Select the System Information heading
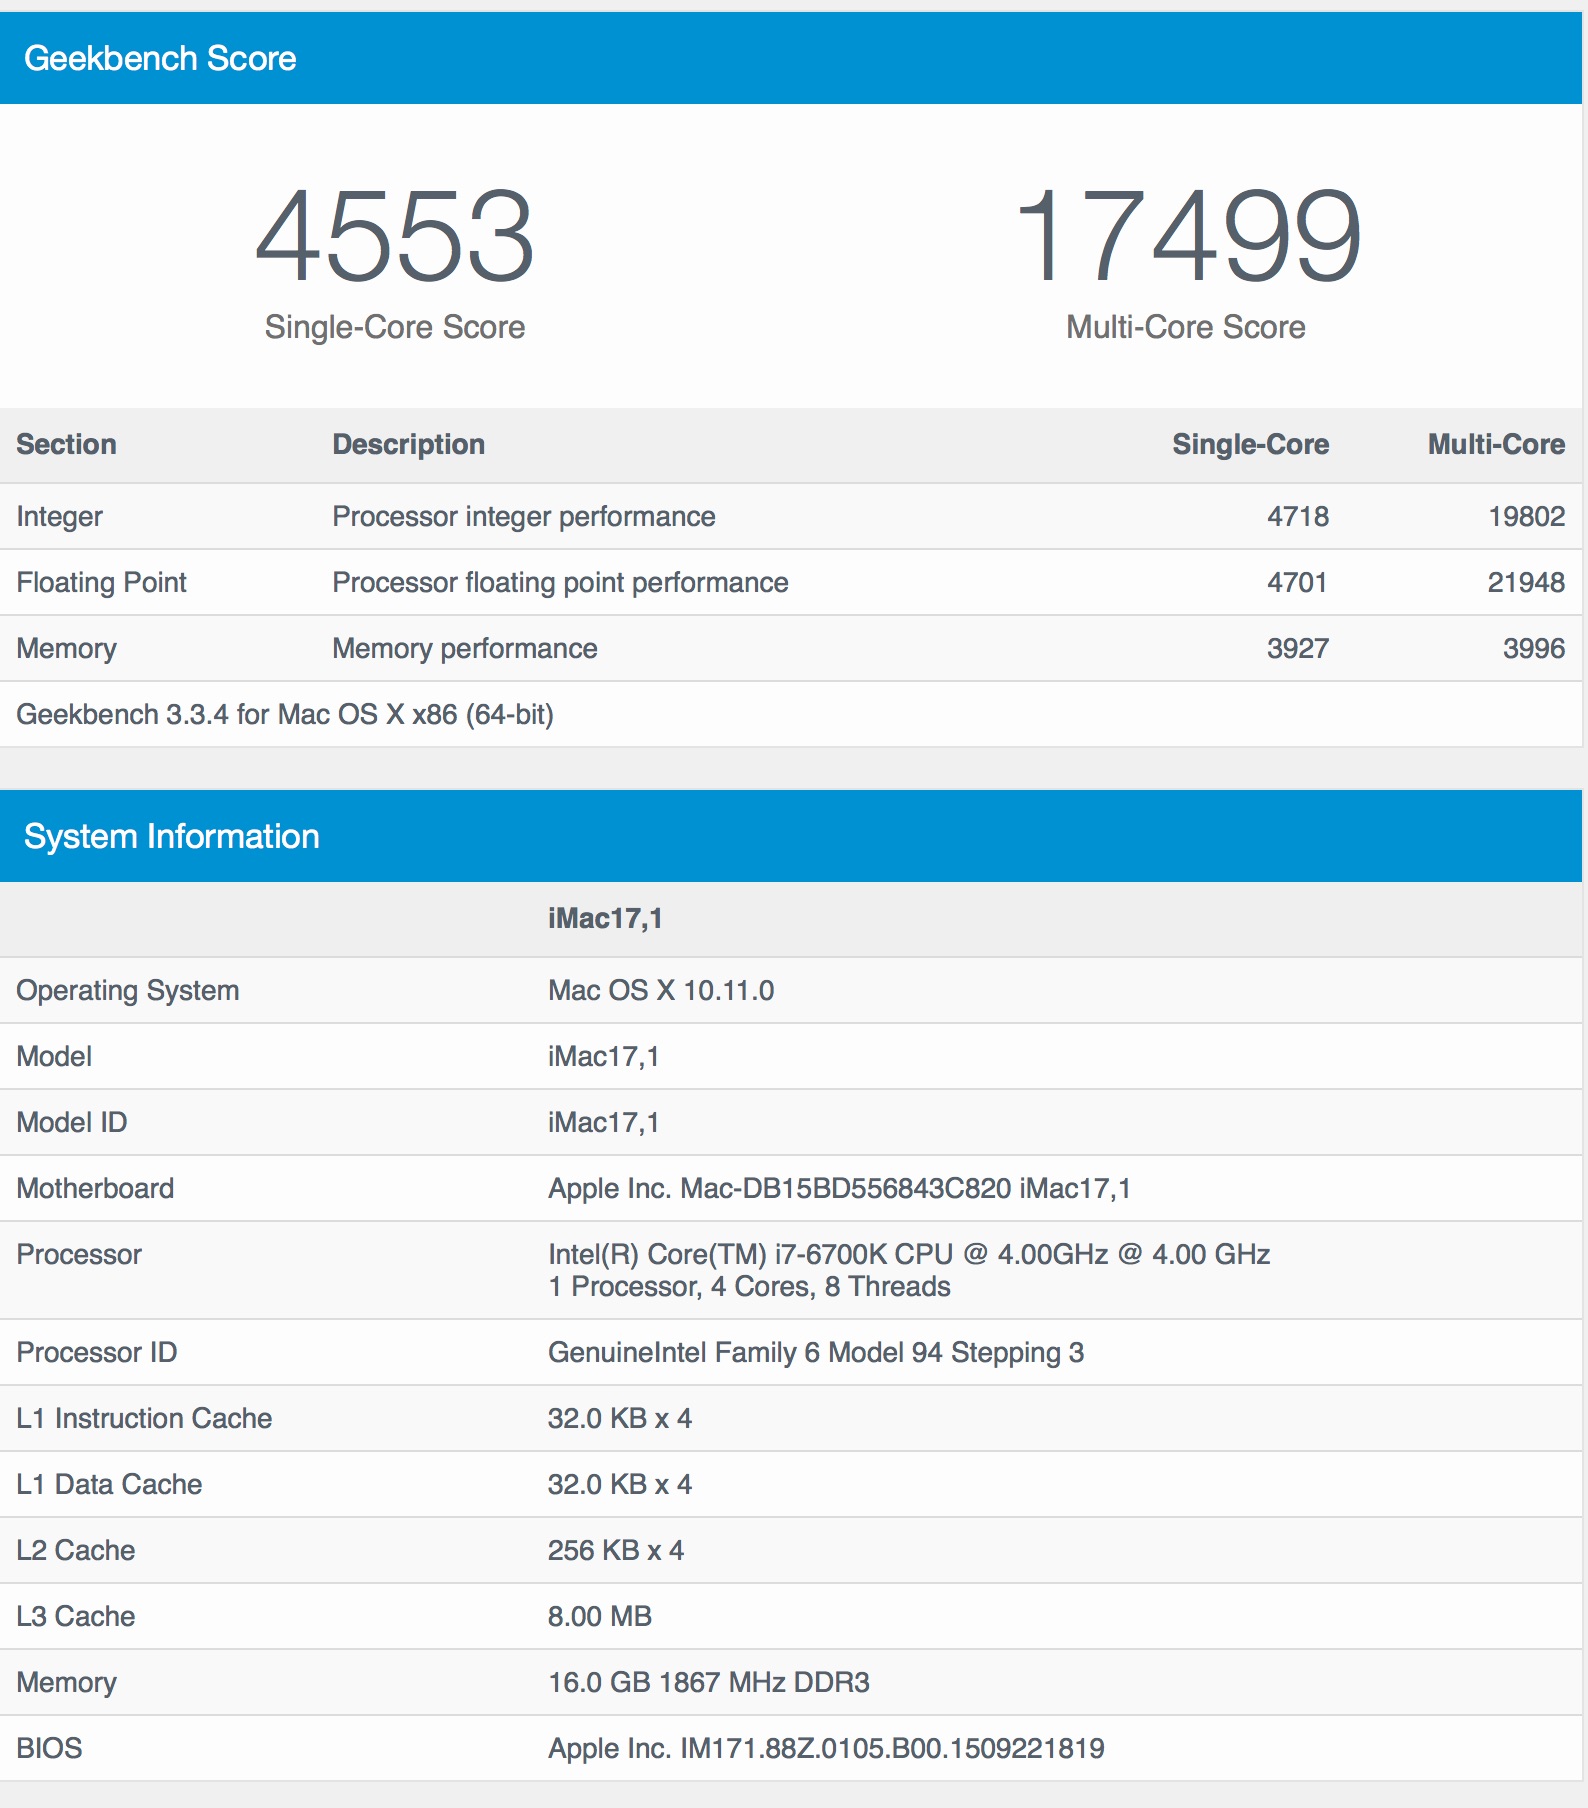This screenshot has height=1808, width=1588. pyautogui.click(x=172, y=836)
